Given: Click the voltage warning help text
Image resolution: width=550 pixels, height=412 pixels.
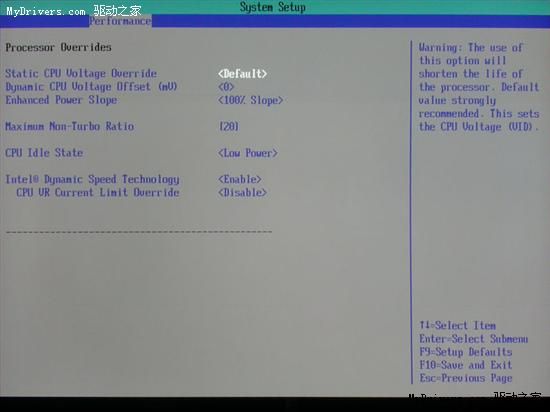Looking at the screenshot, I should click(479, 87).
